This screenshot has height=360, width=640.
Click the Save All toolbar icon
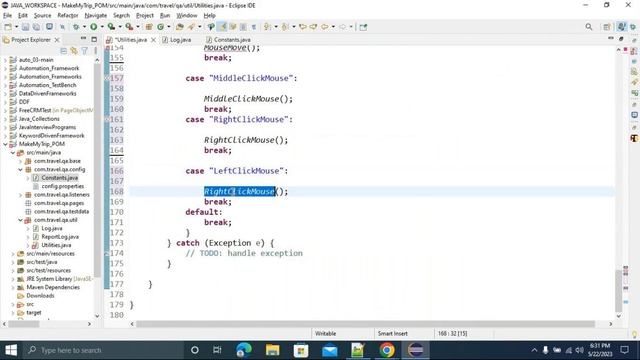coord(36,27)
